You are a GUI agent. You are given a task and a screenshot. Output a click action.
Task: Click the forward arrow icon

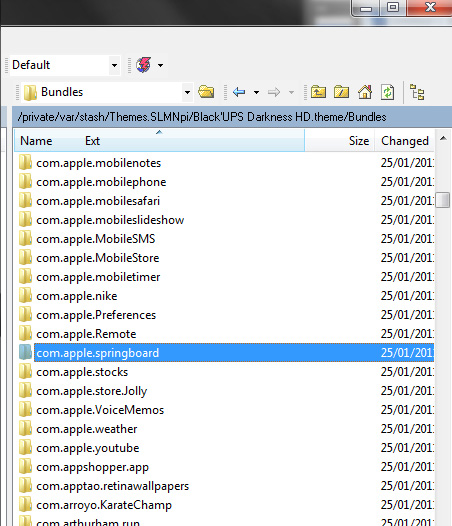274,92
